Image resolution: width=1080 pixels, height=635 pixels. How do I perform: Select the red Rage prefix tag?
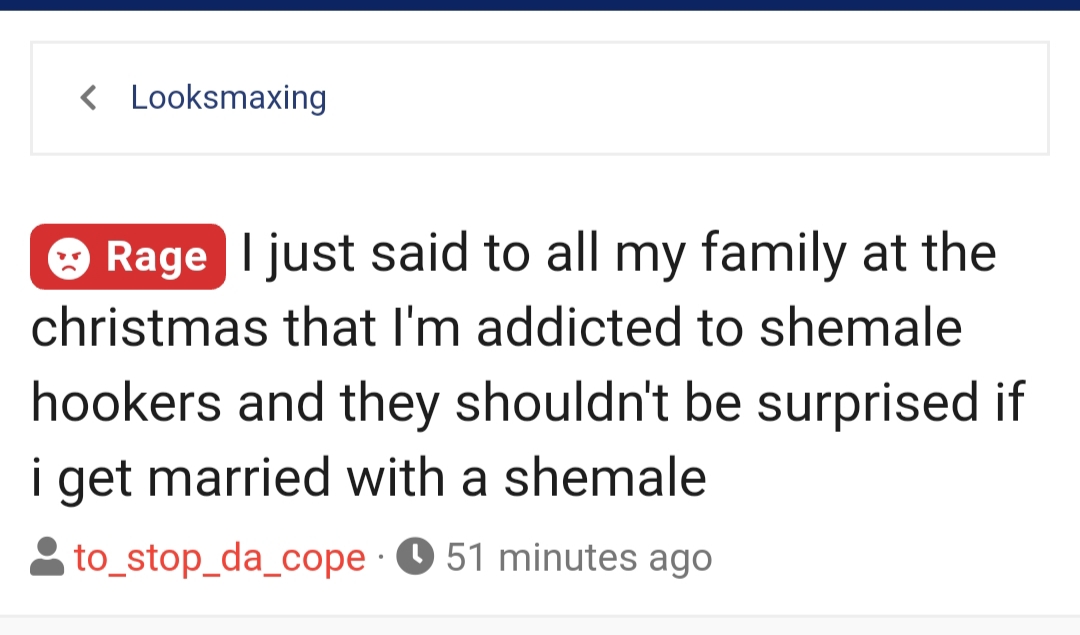coord(128,257)
